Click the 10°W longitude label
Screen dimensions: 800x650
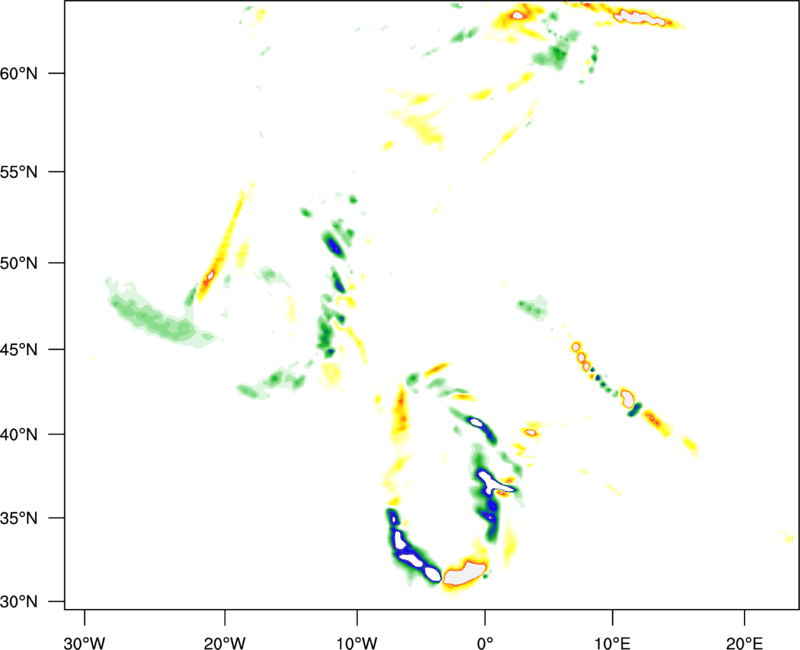pos(357,643)
